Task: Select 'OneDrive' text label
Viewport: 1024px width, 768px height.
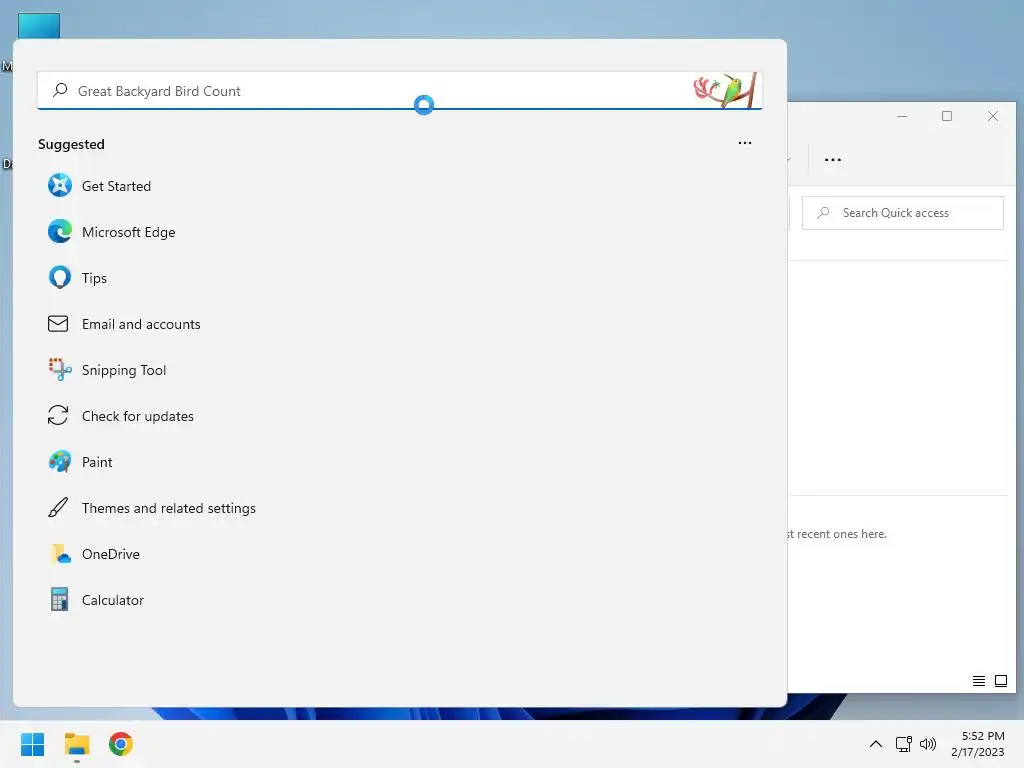Action: (111, 554)
